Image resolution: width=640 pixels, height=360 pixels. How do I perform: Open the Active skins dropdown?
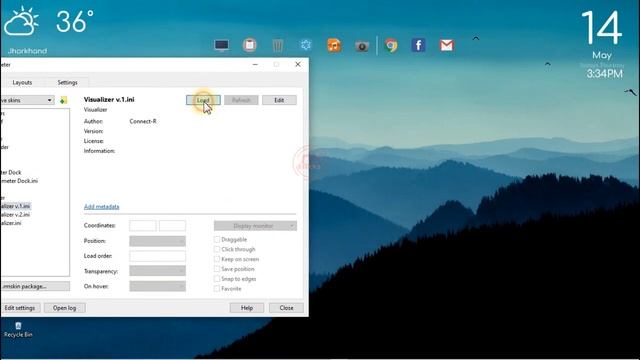[x=27, y=100]
